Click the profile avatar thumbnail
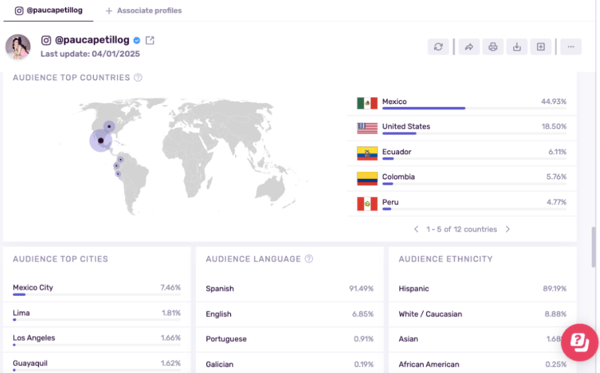The image size is (600, 373). [x=18, y=47]
